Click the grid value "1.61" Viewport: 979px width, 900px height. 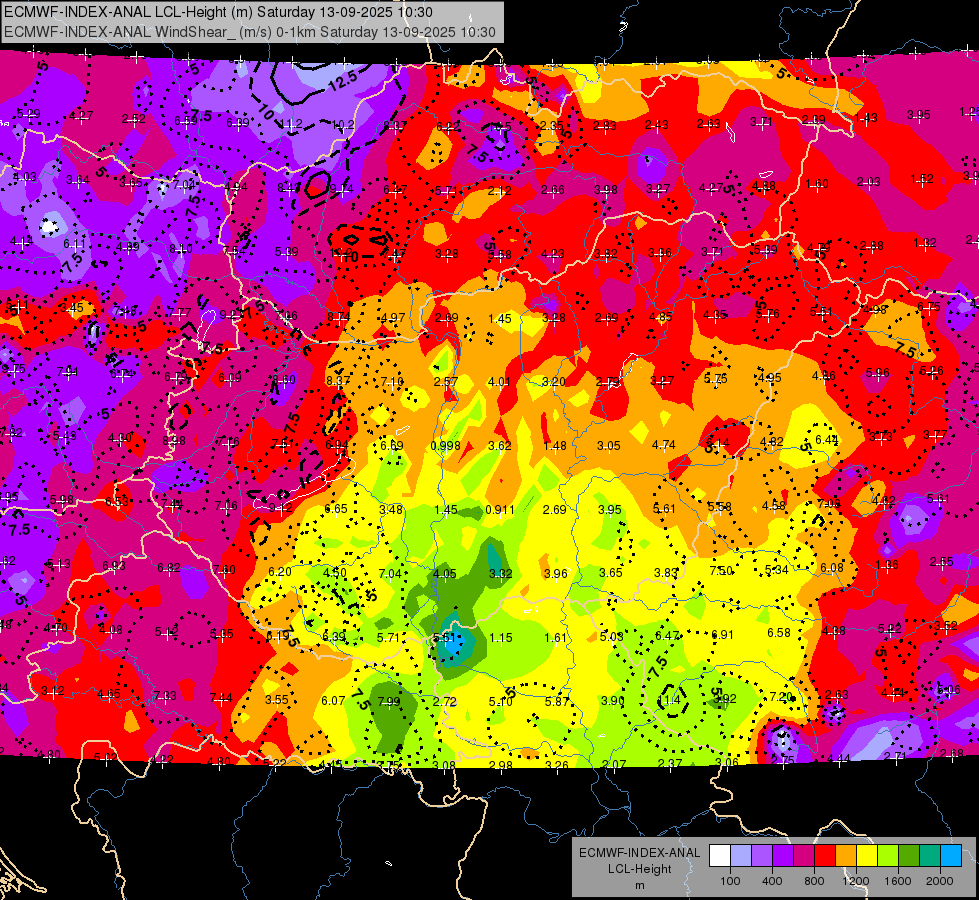[555, 638]
